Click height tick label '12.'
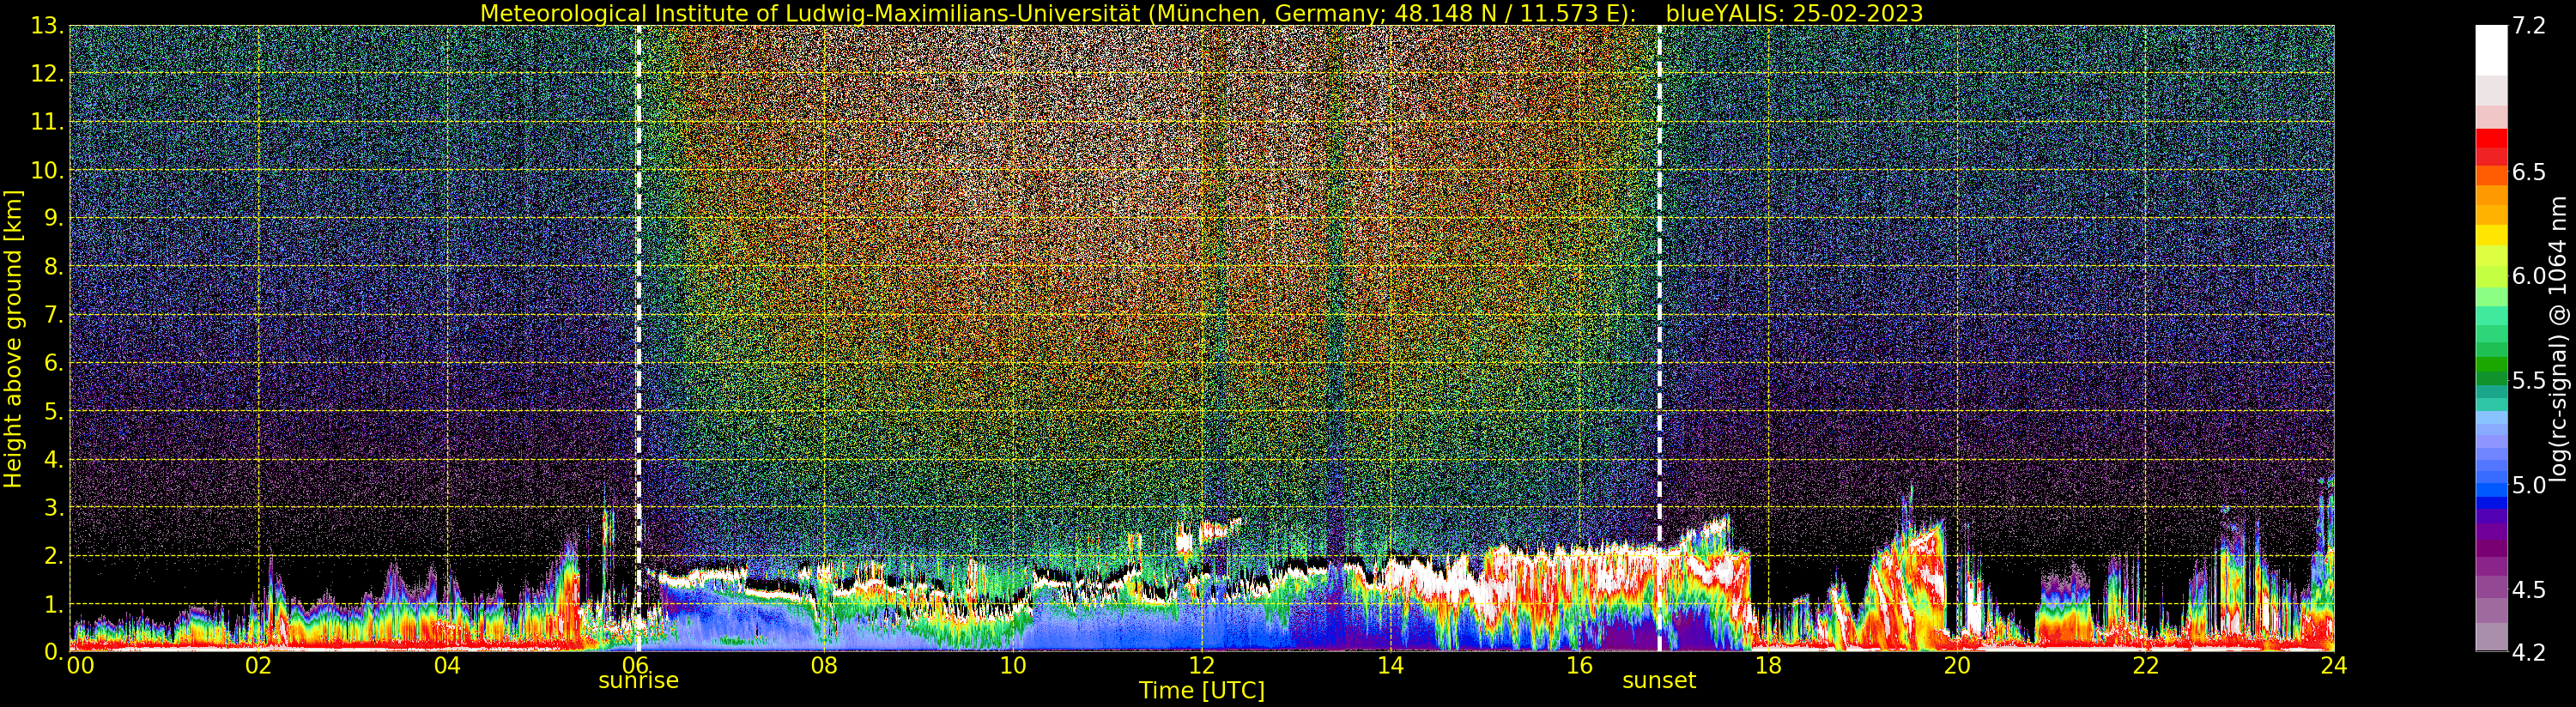 (46, 74)
